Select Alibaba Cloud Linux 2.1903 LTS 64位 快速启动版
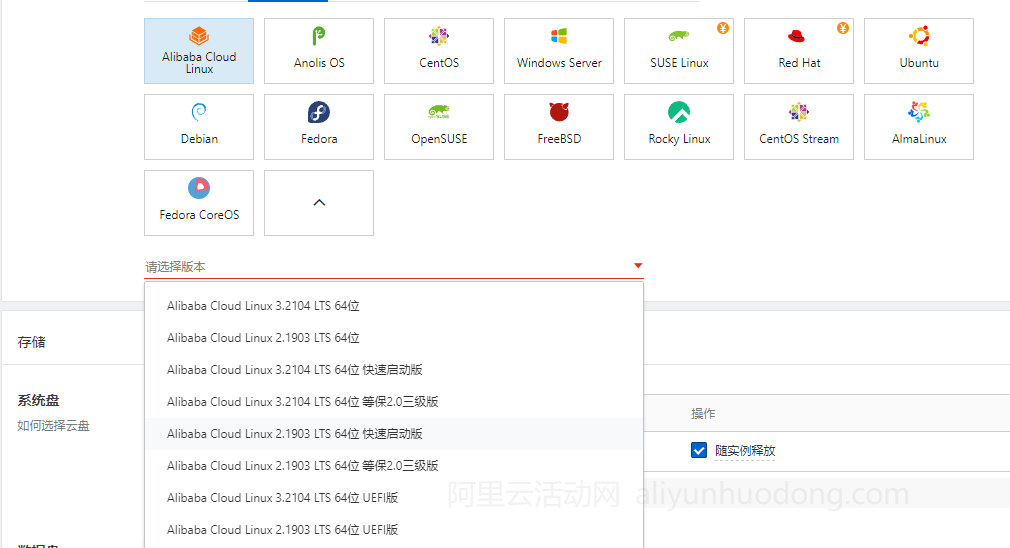1010x548 pixels. (394, 434)
